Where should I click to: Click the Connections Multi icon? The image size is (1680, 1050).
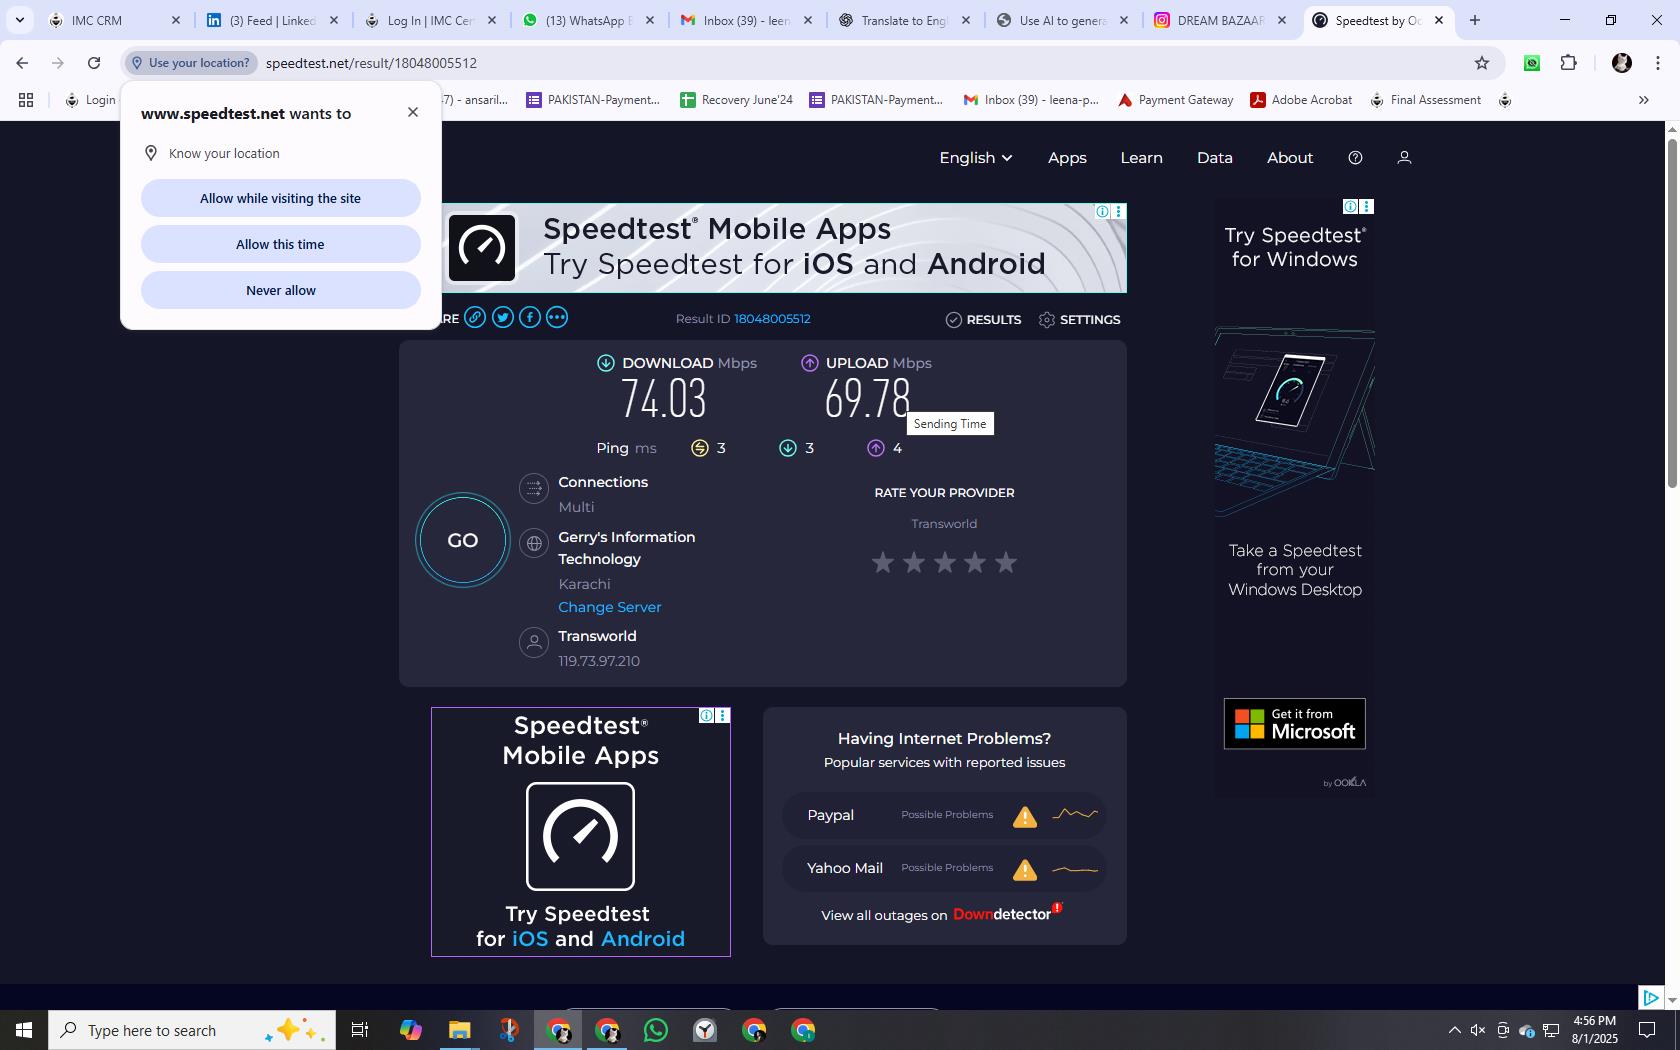click(x=534, y=488)
